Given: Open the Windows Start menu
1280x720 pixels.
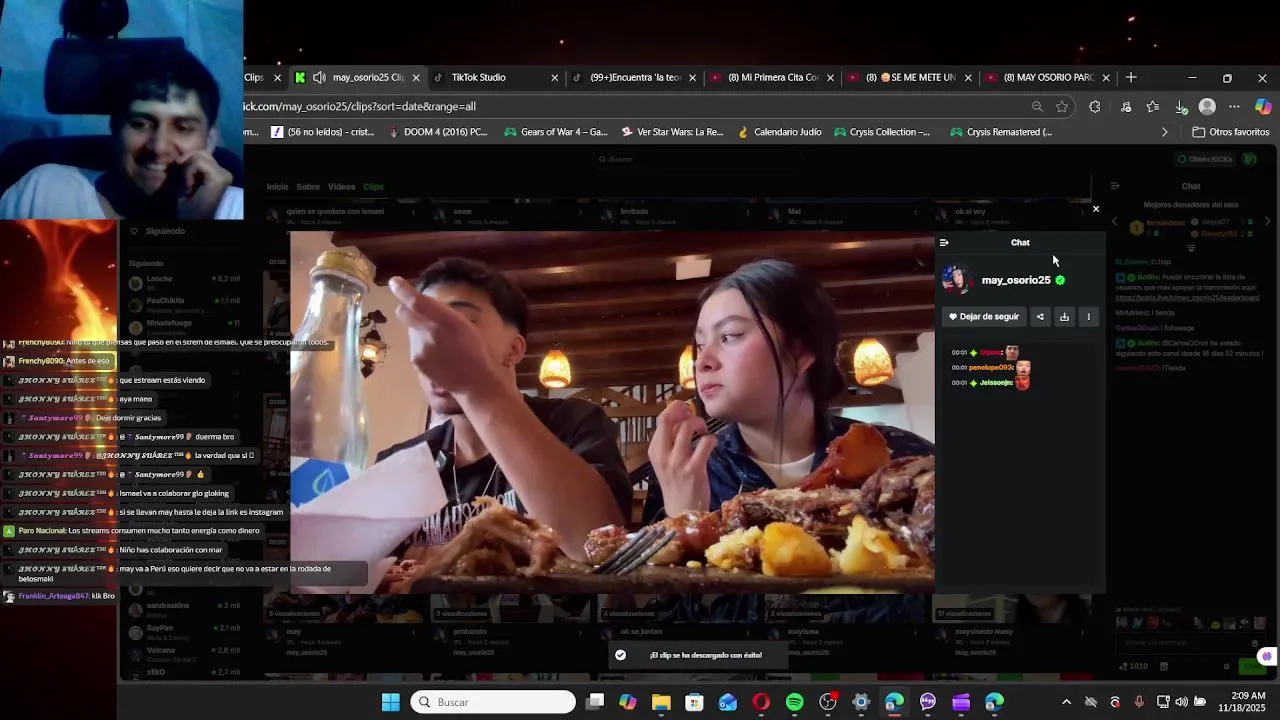Looking at the screenshot, I should [x=391, y=702].
